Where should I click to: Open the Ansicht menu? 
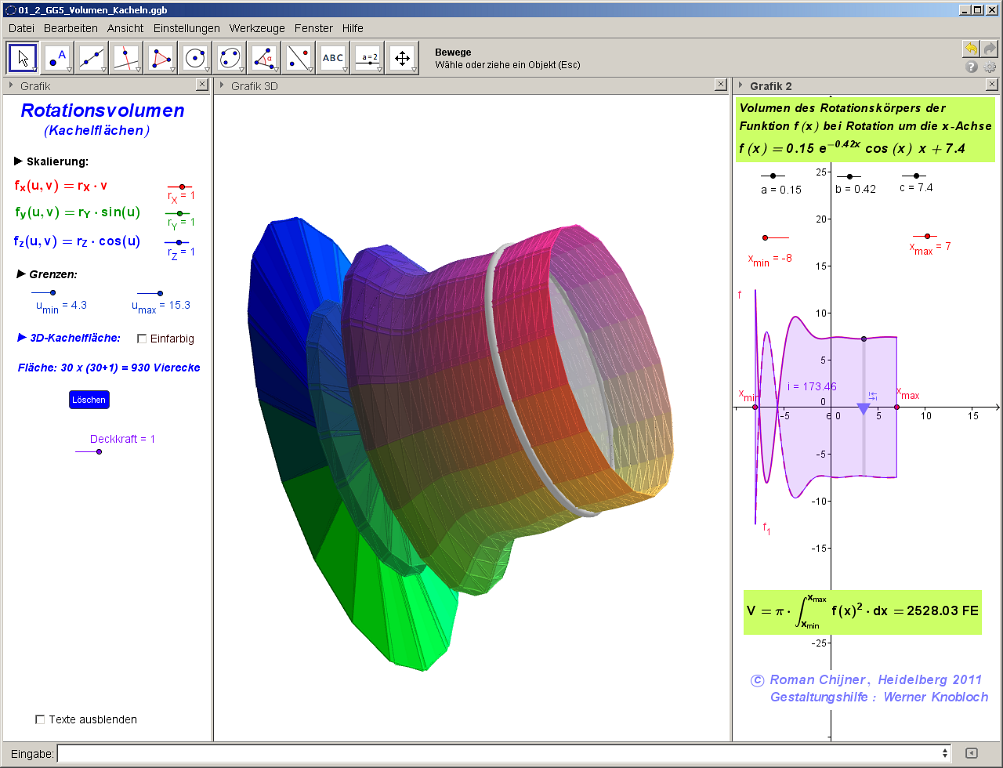[125, 28]
